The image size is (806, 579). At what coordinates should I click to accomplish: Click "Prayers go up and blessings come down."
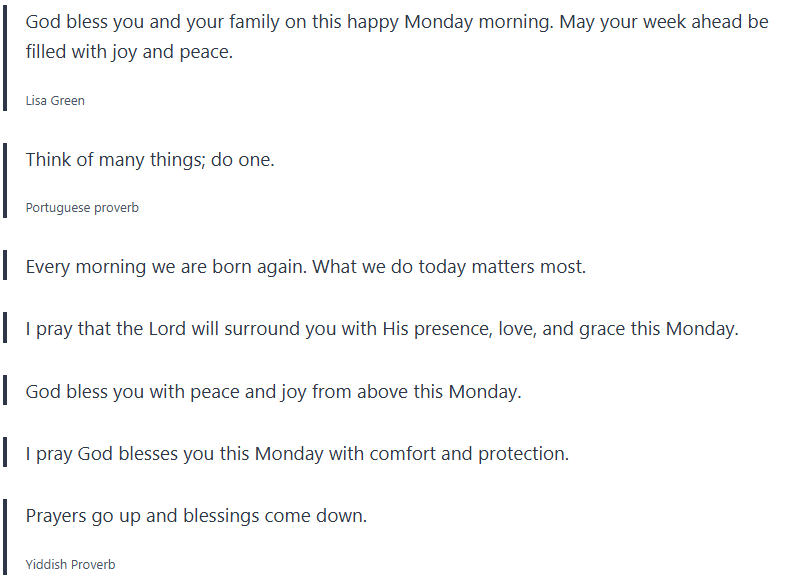click(197, 516)
